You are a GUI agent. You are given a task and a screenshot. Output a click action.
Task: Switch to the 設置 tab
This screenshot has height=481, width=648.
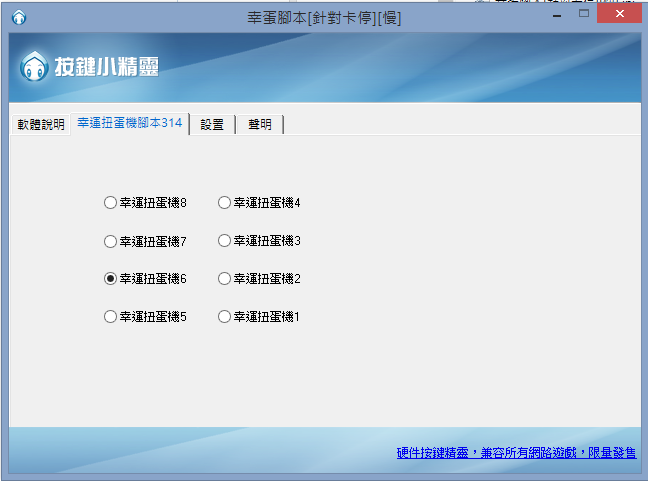click(212, 125)
